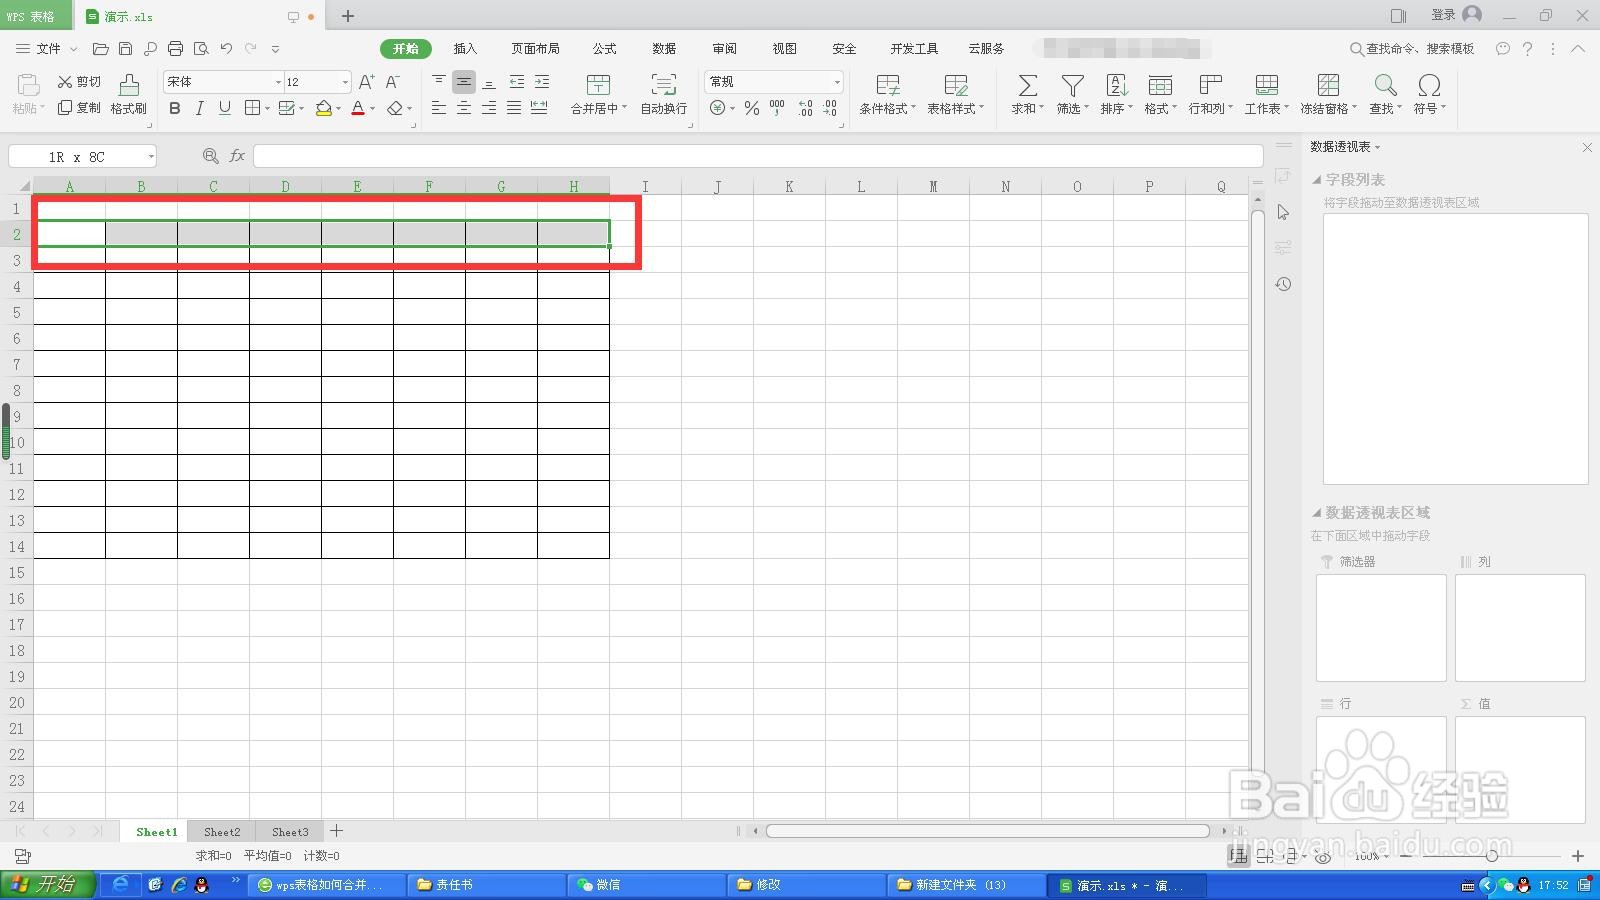Viewport: 1600px width, 900px height.
Task: Click the search commands box 查找命令
Action: pos(1412,48)
